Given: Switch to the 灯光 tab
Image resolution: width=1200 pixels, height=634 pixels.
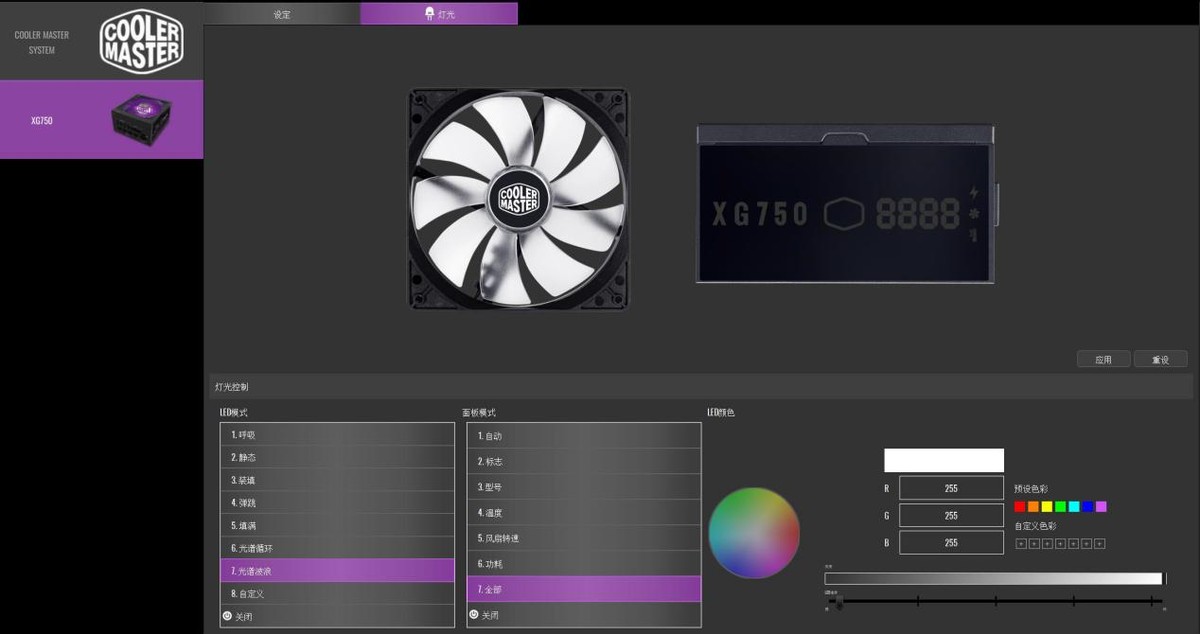Looking at the screenshot, I should tap(439, 14).
